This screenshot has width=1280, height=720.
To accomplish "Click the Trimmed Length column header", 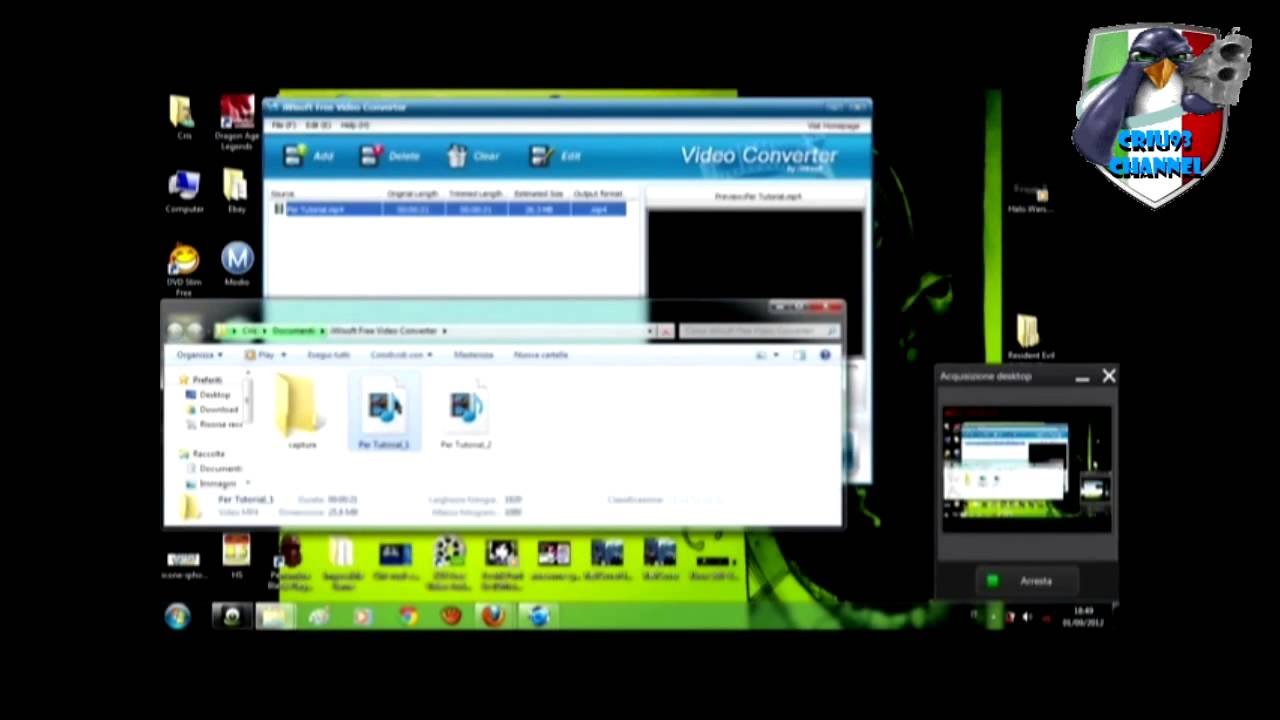I will point(475,194).
